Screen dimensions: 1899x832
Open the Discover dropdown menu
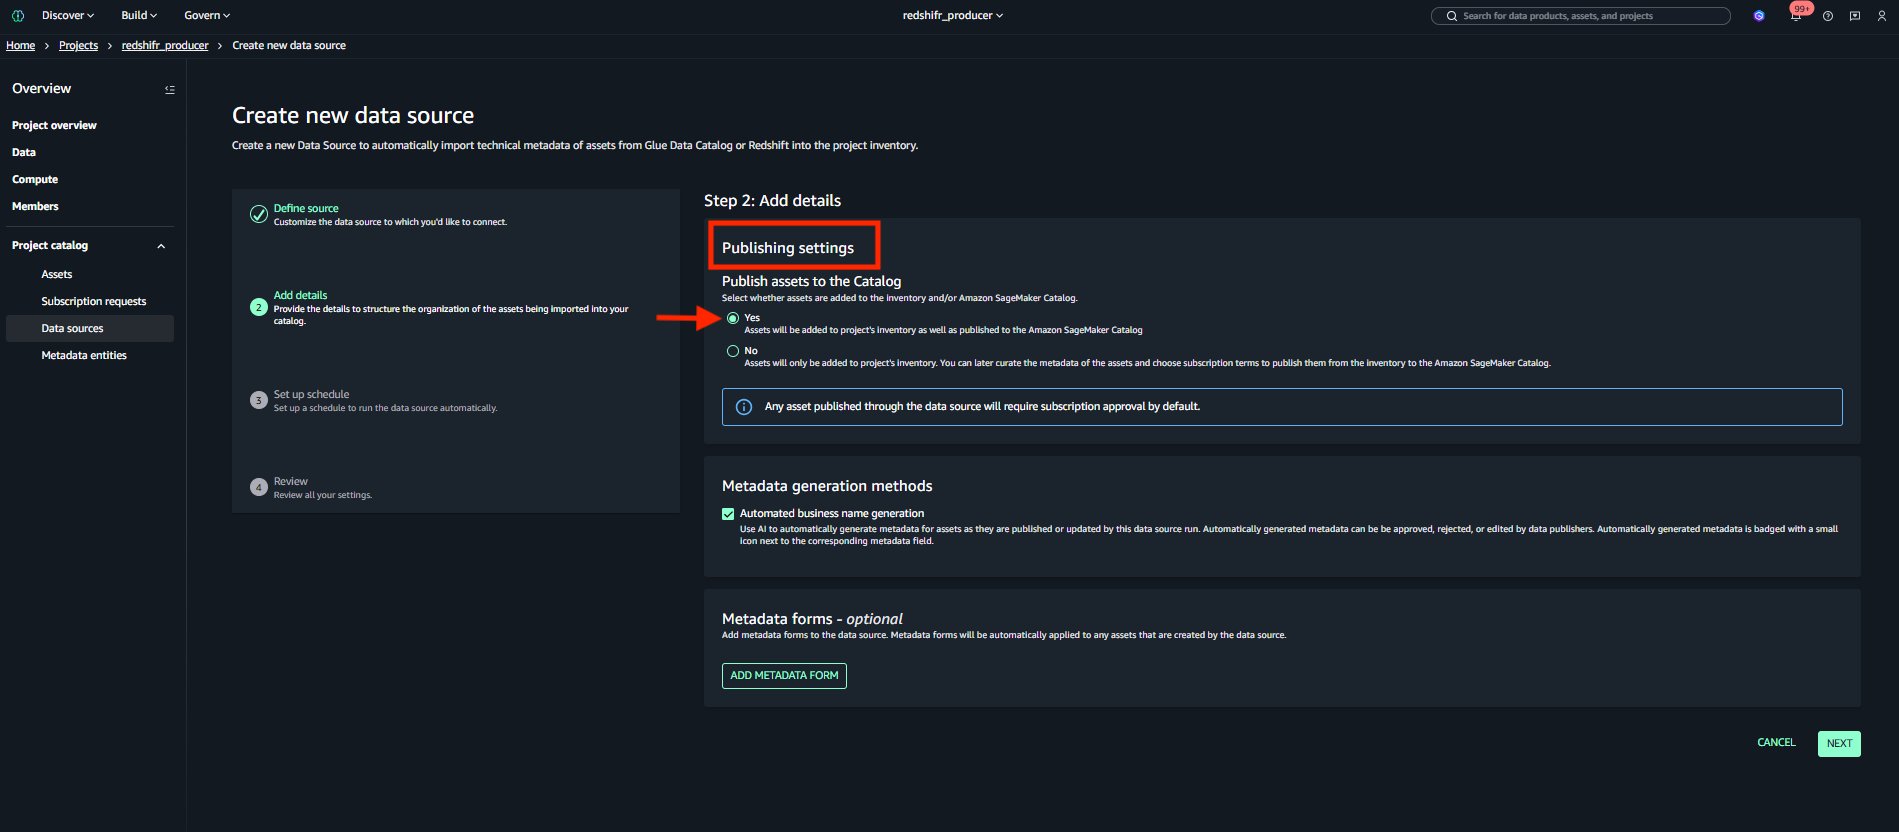[68, 16]
